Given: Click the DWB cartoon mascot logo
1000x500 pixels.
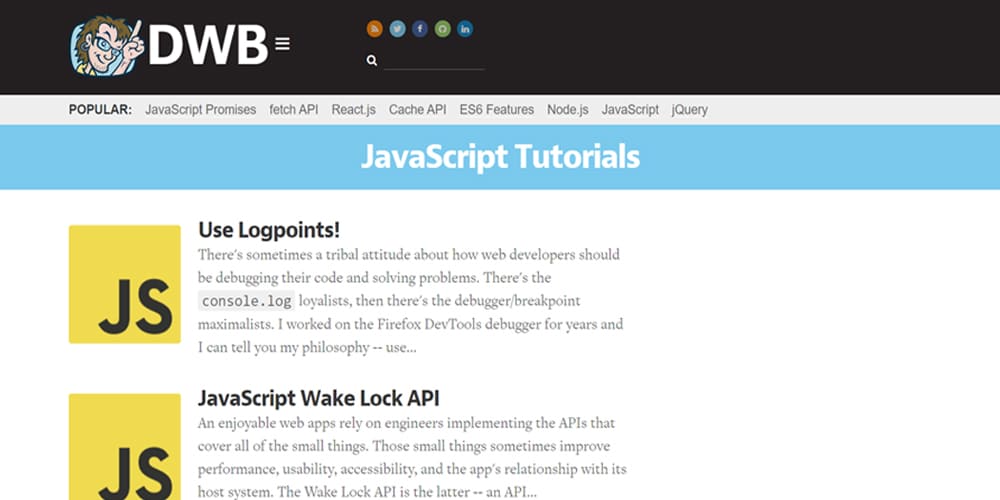Looking at the screenshot, I should tap(107, 46).
